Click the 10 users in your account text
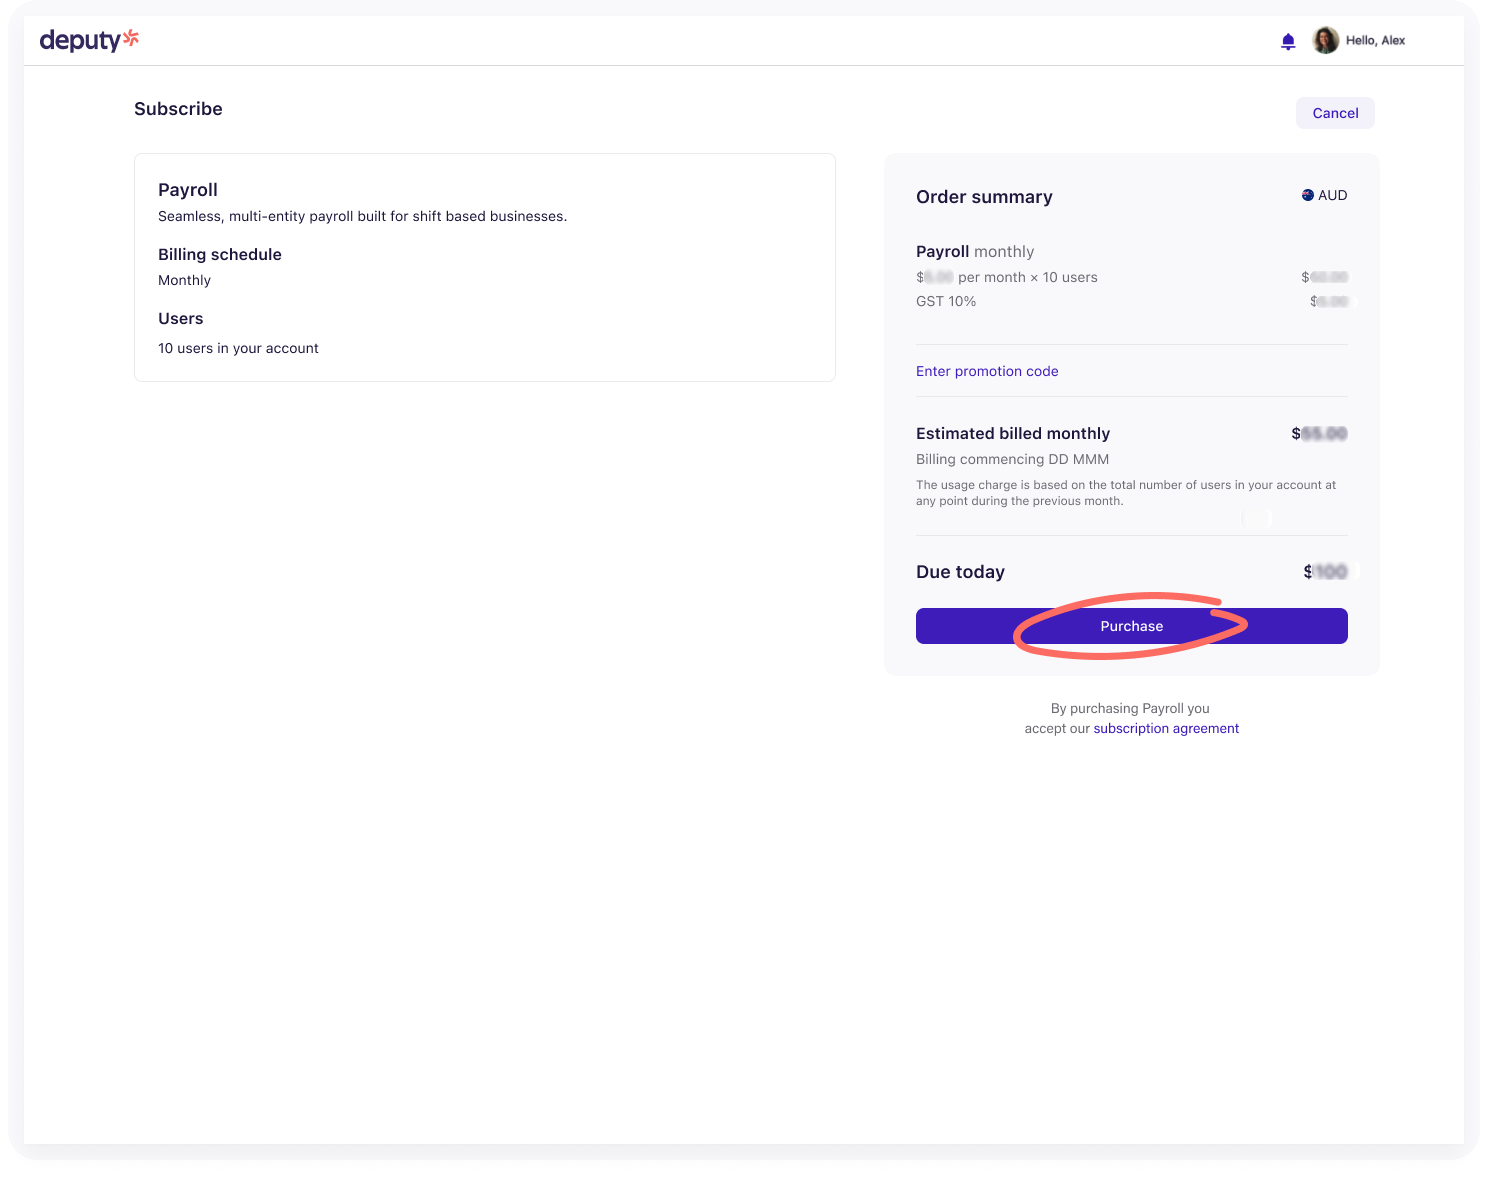Image resolution: width=1488 pixels, height=1180 pixels. [x=238, y=348]
